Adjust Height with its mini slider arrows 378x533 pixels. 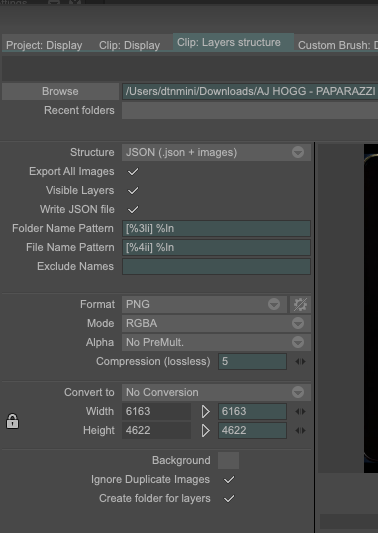[300, 431]
